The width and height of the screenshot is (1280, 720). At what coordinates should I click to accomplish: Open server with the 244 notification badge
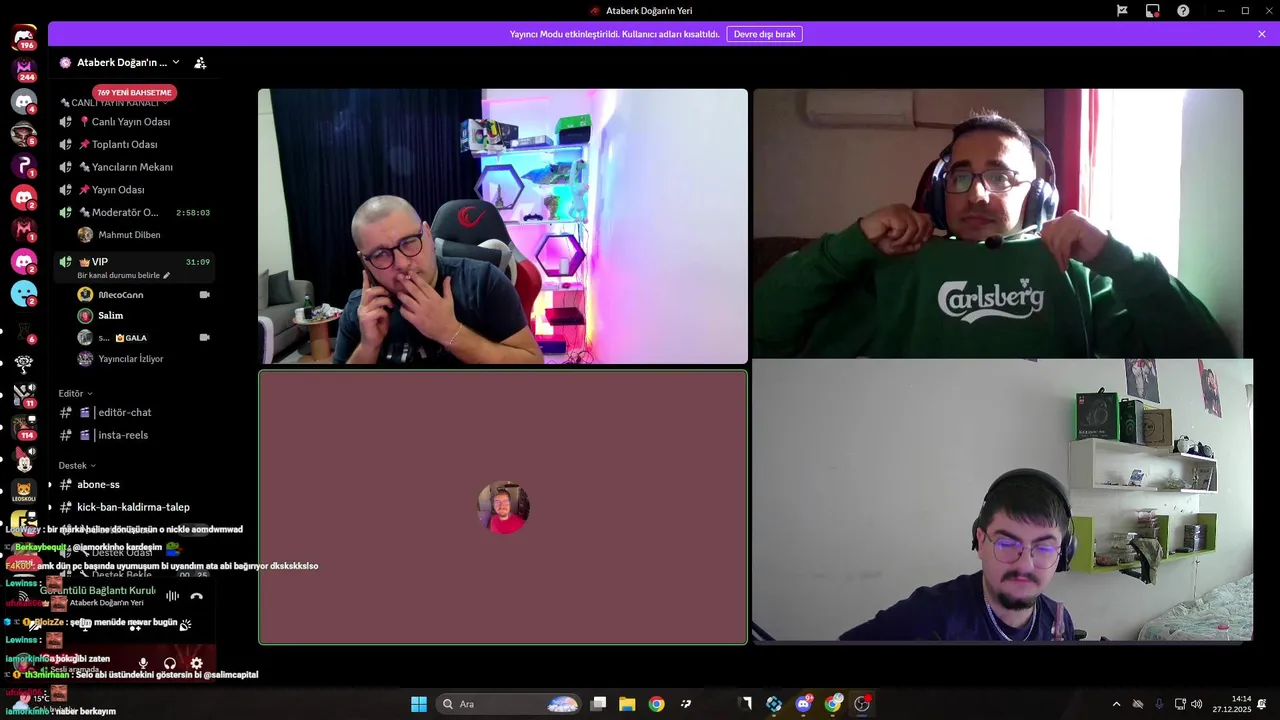pos(24,70)
